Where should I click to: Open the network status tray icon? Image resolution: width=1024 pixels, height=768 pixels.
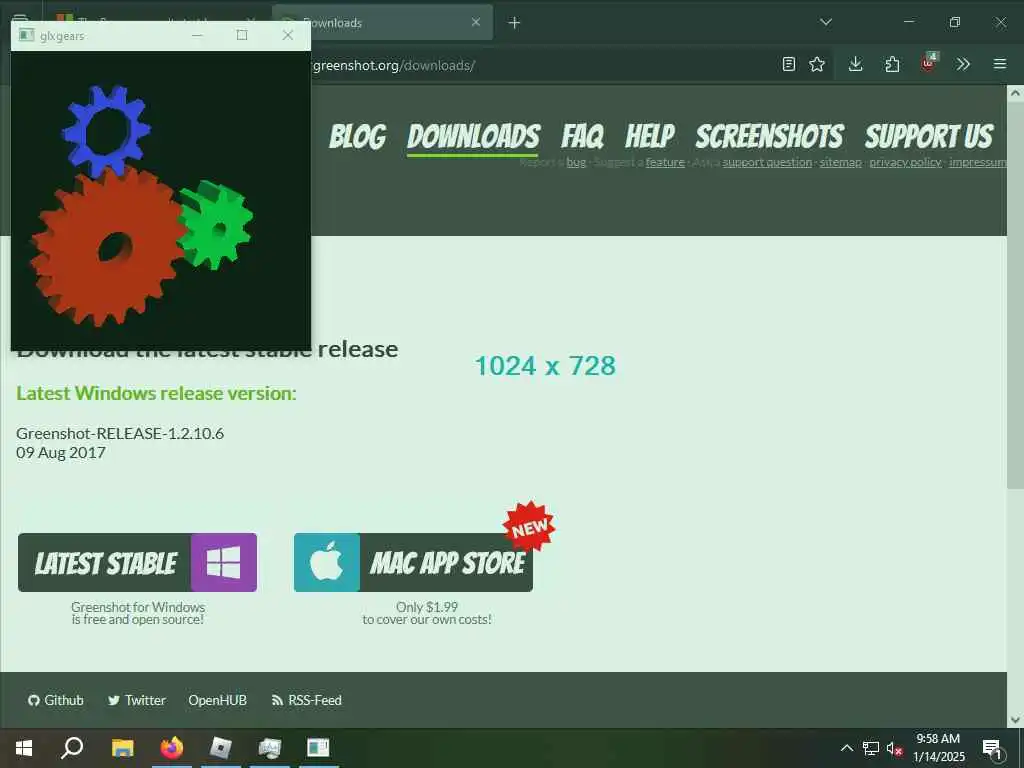(871, 748)
